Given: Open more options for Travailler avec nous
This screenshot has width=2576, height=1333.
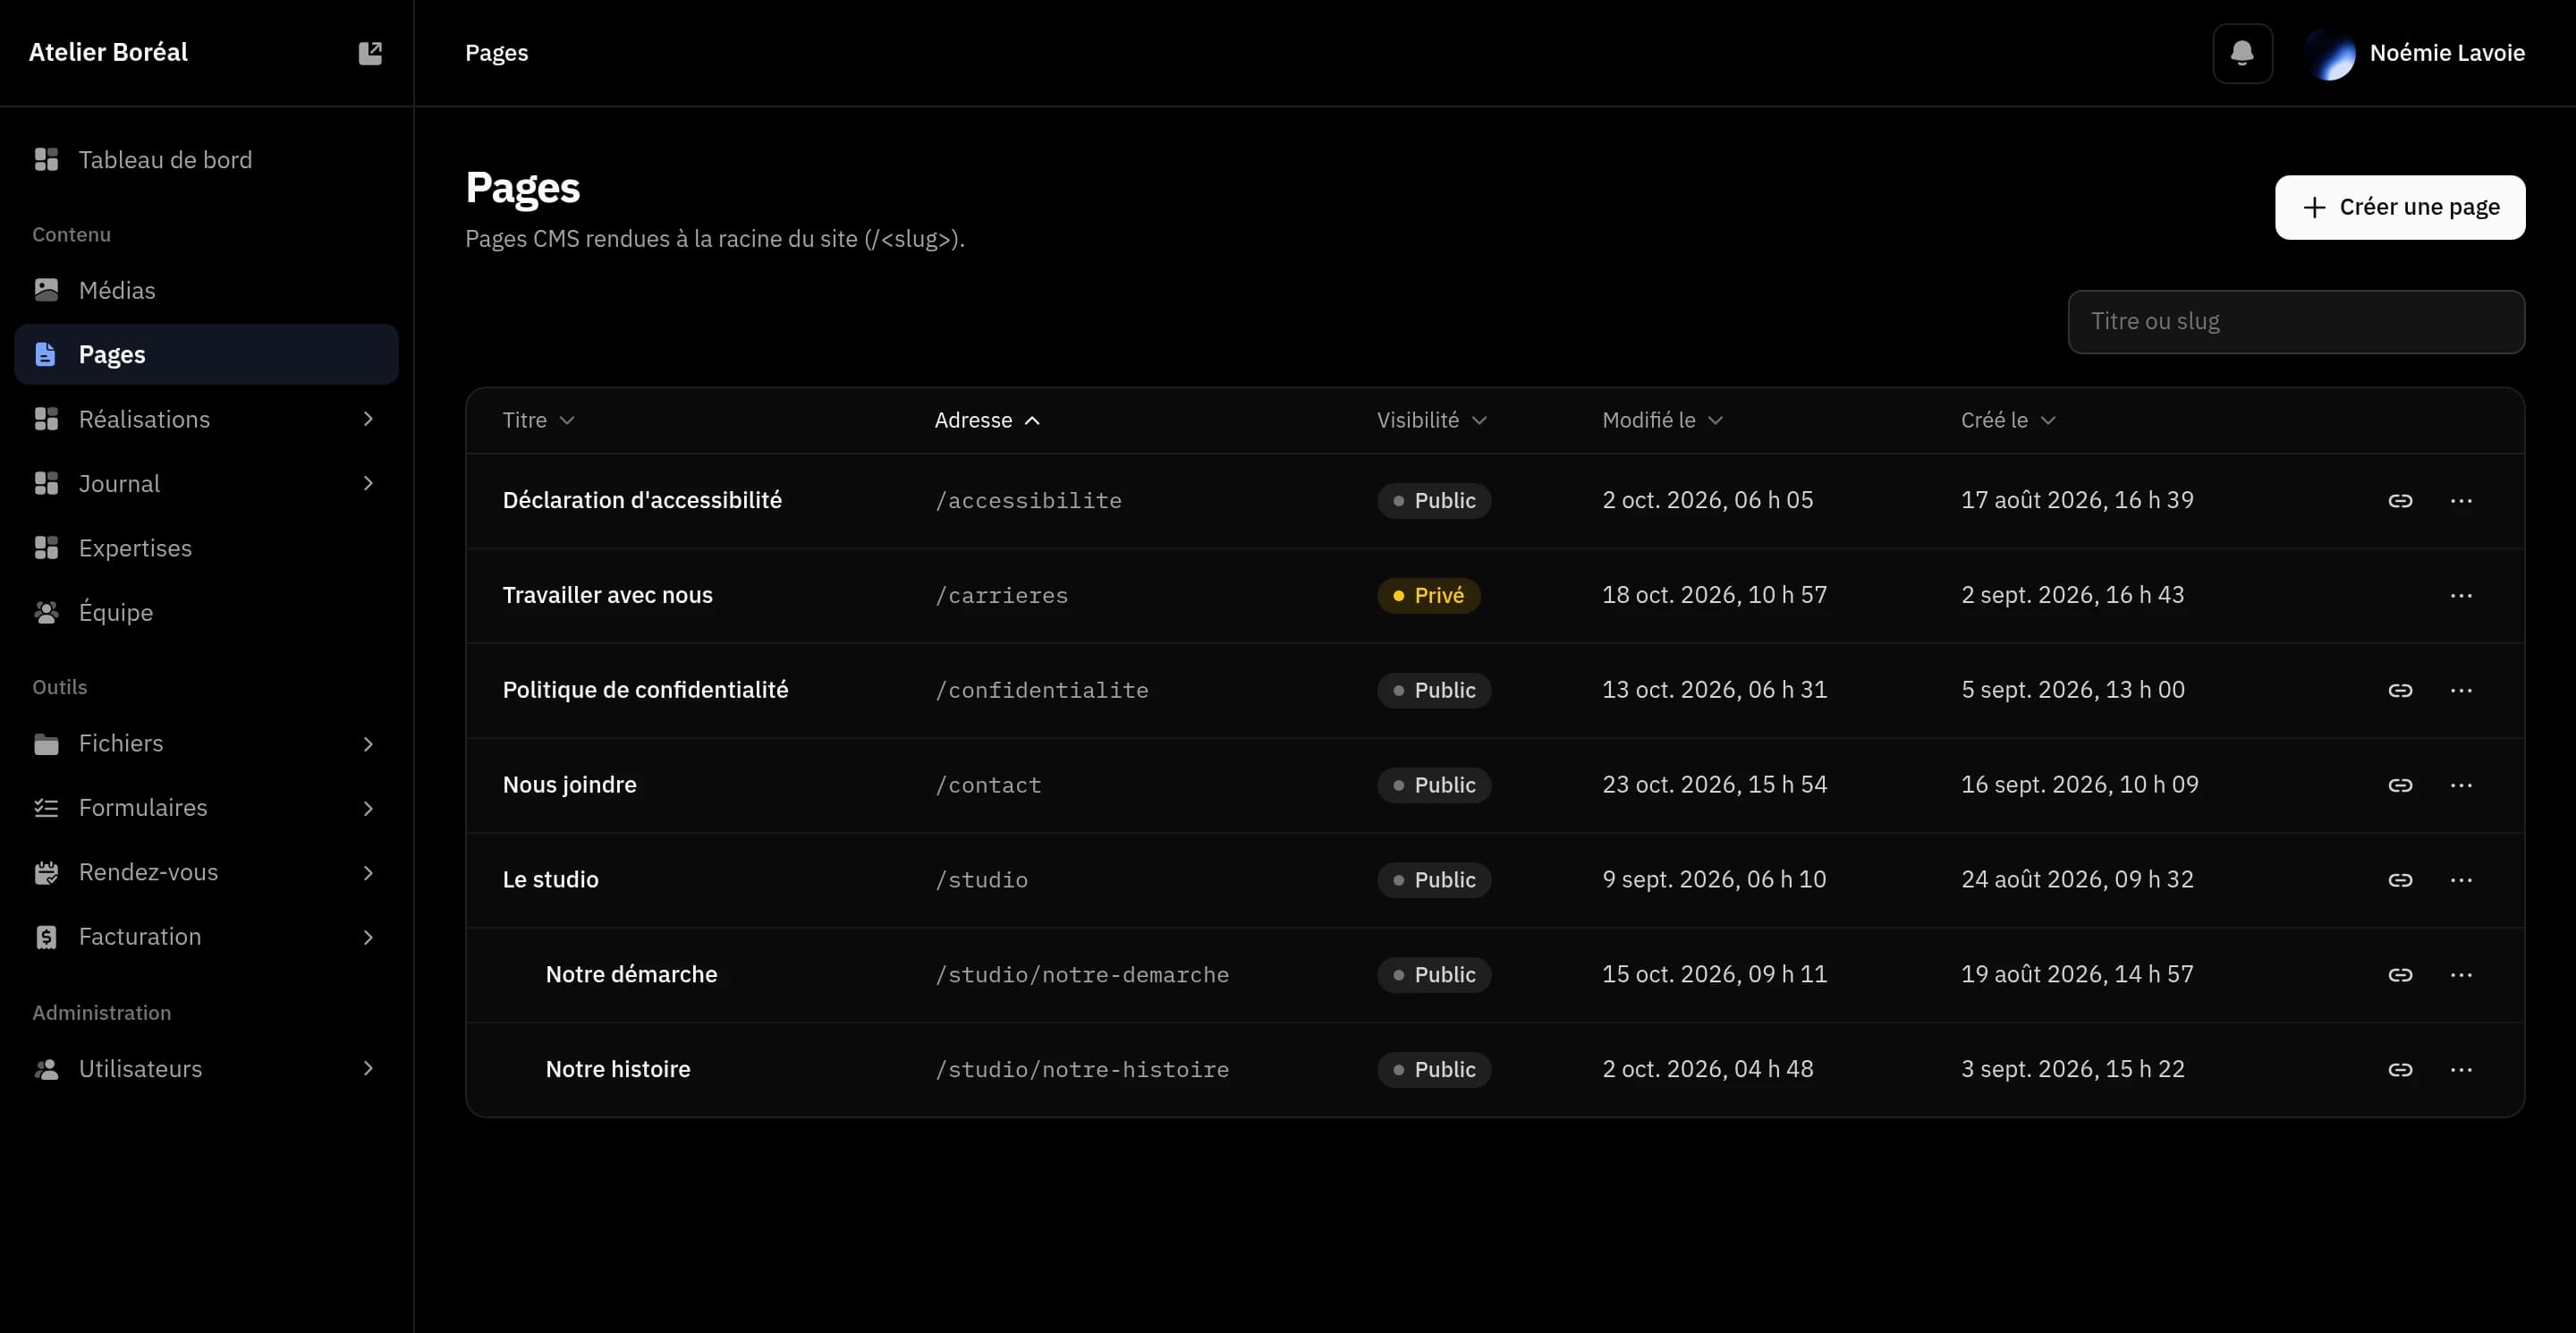Looking at the screenshot, I should 2461,595.
